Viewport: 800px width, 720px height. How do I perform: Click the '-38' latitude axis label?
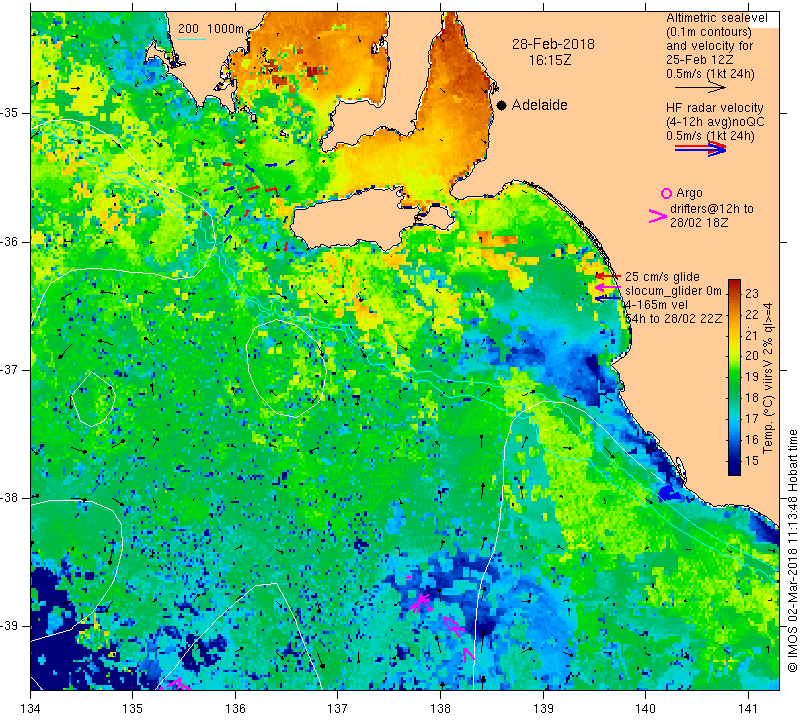click(x=10, y=497)
